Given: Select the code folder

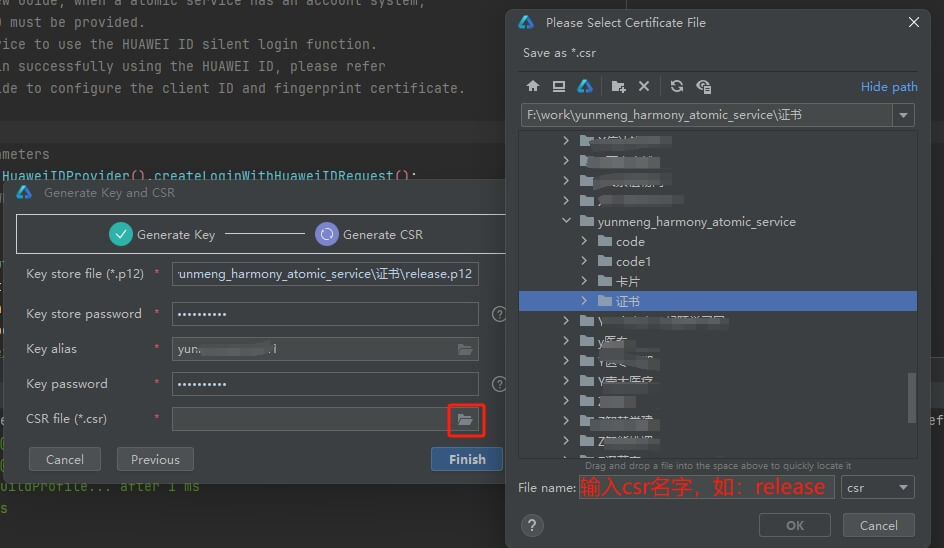Looking at the screenshot, I should point(630,241).
